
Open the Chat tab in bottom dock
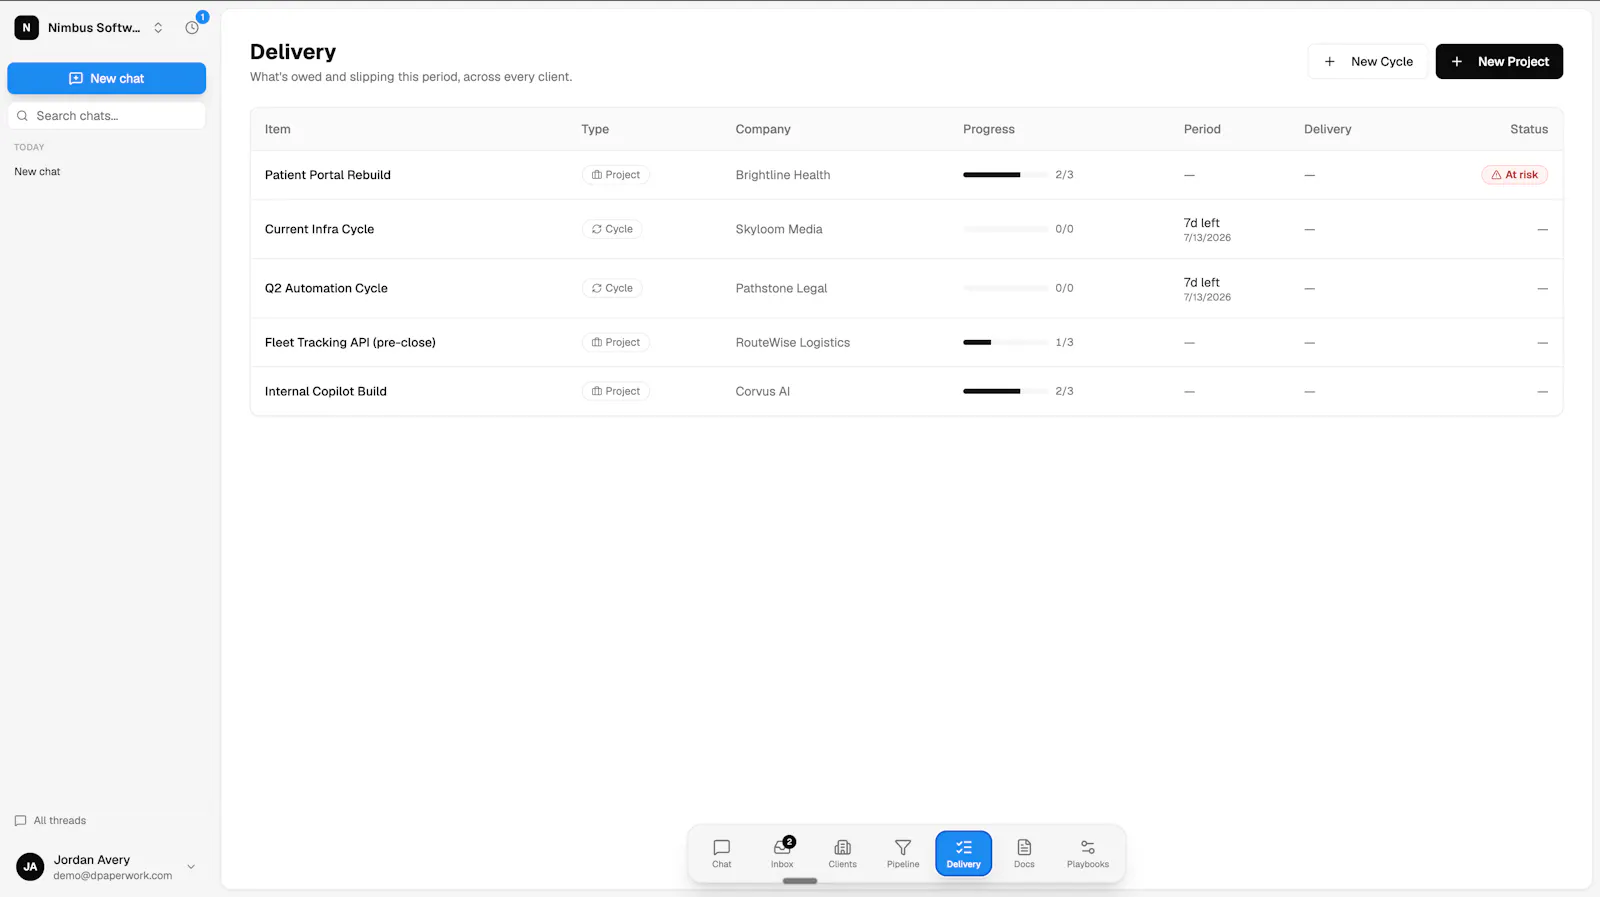tap(721, 853)
